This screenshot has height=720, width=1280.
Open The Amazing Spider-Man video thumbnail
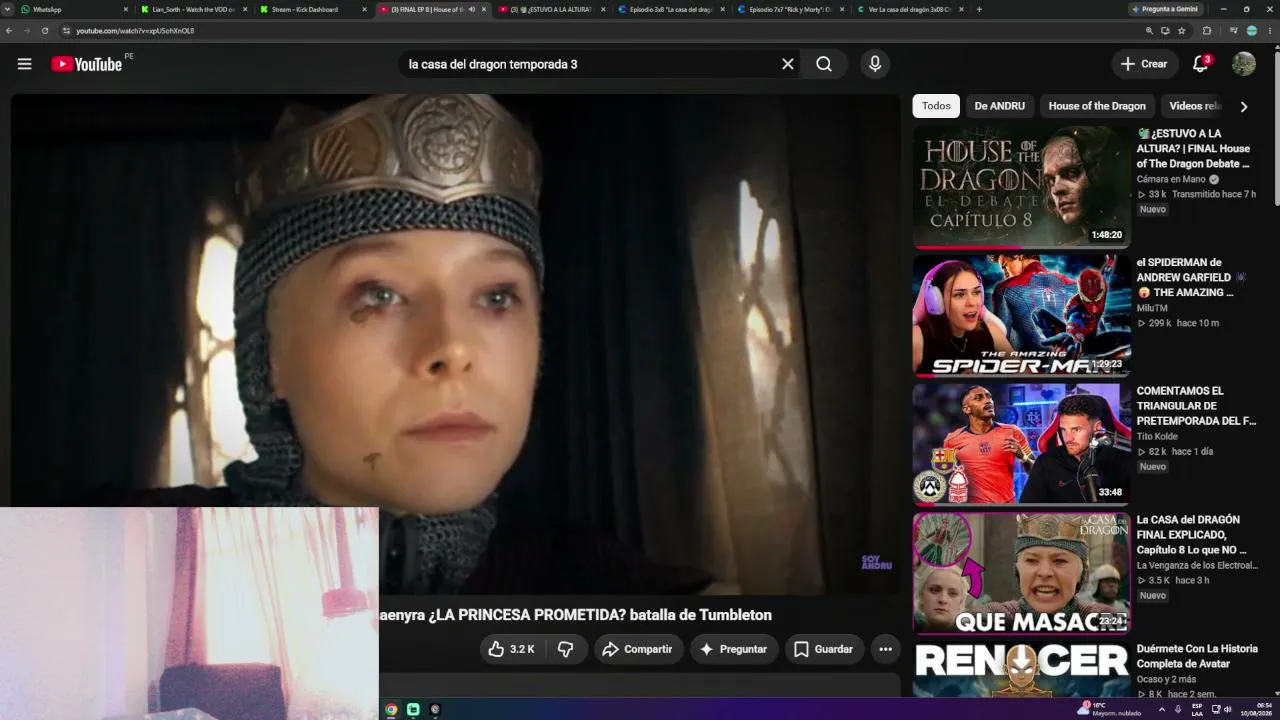click(1021, 316)
